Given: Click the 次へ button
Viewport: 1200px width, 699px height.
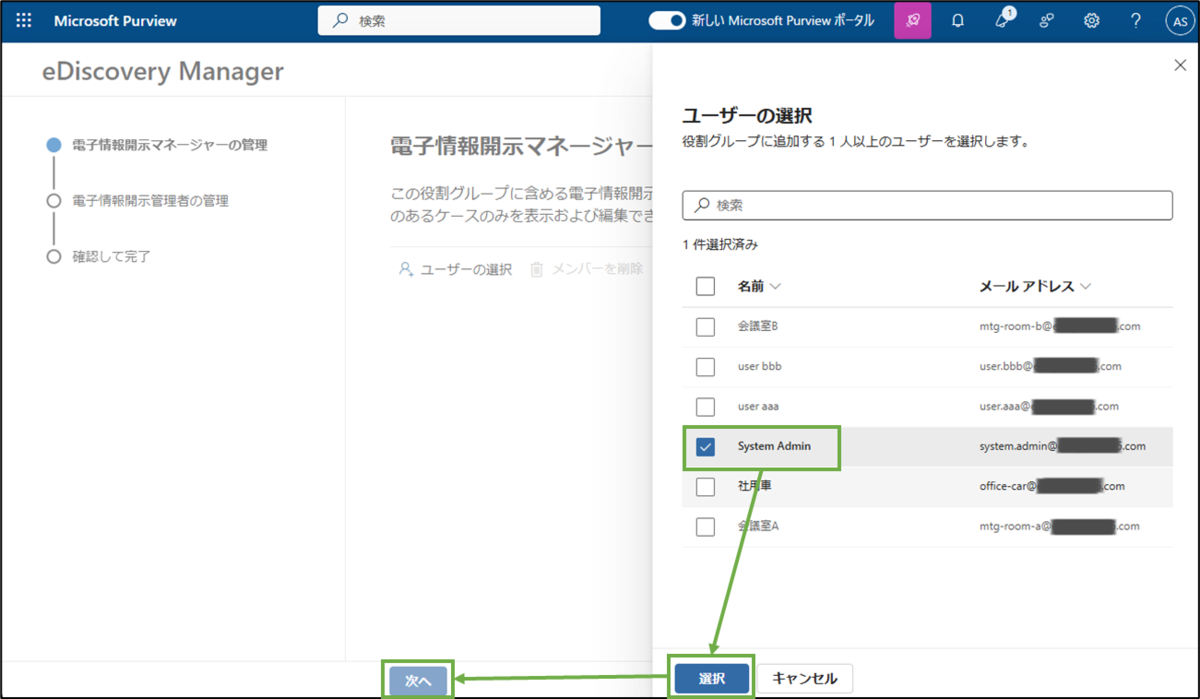Looking at the screenshot, I should [418, 679].
